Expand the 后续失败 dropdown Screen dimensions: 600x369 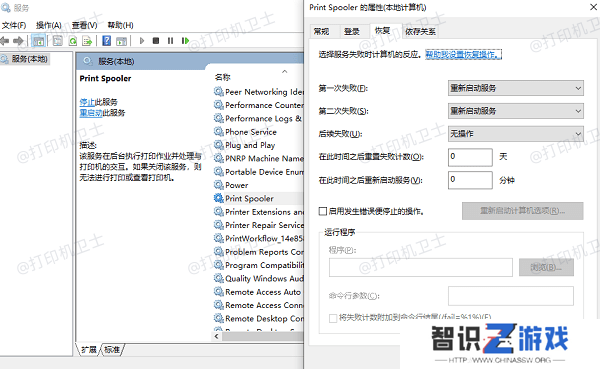[x=515, y=134]
